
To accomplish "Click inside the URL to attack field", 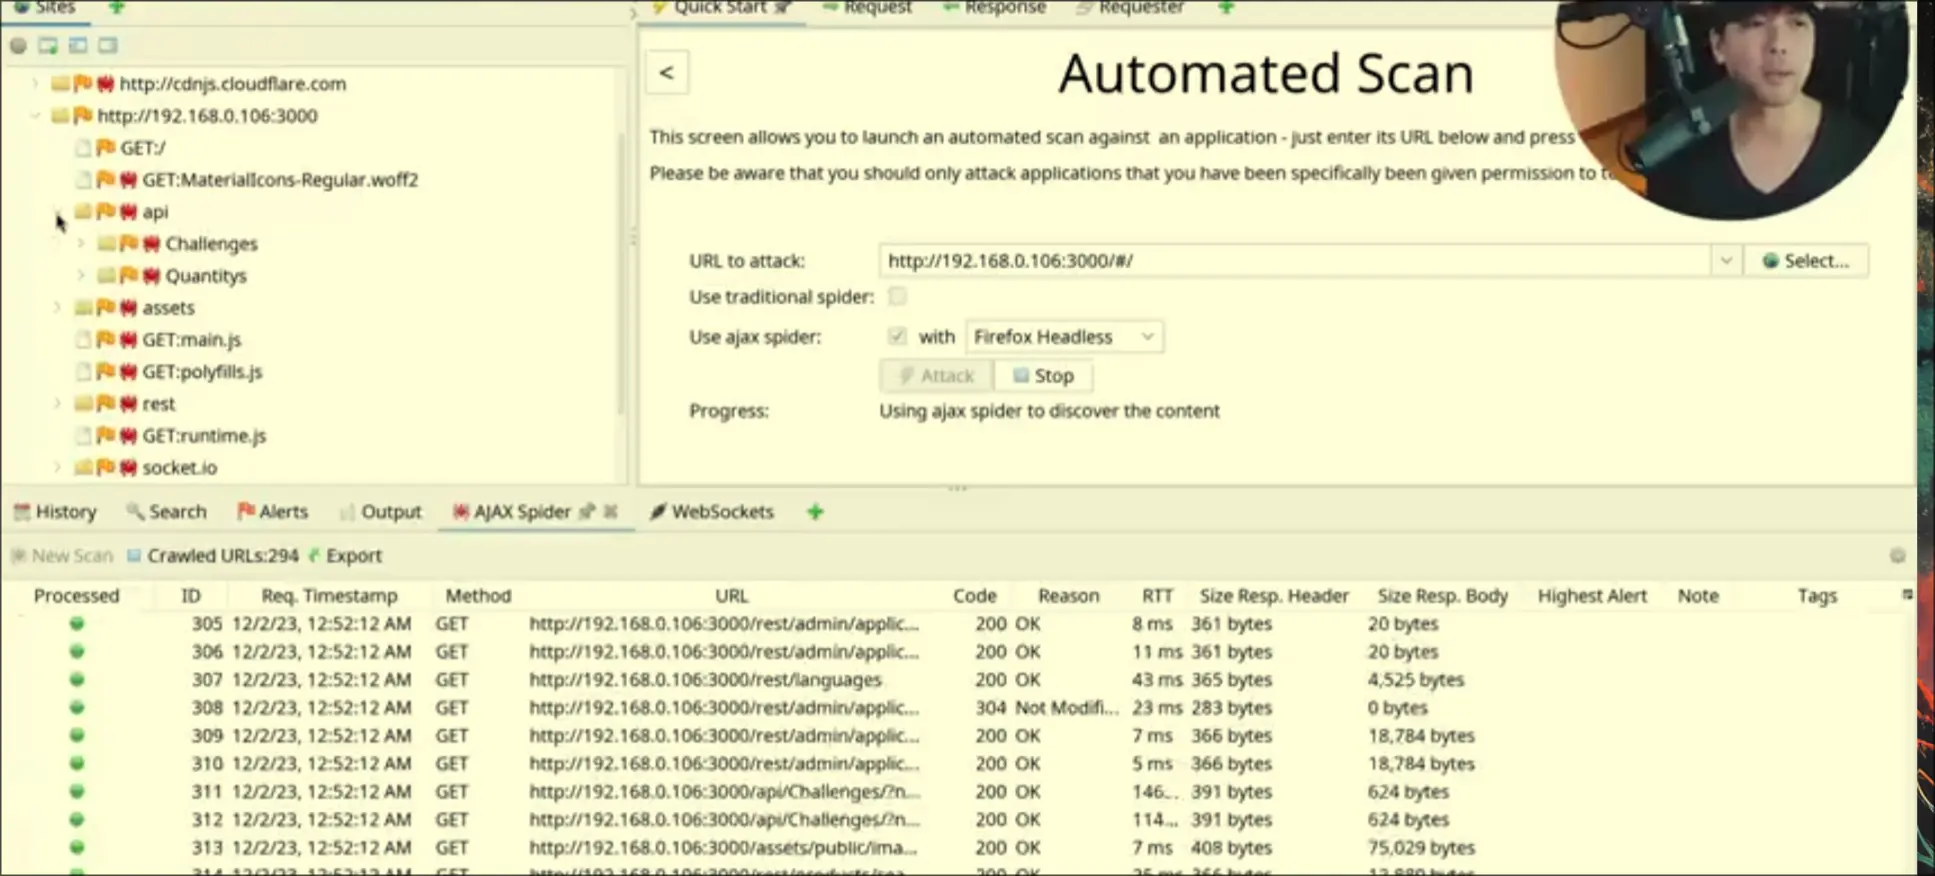I will [1290, 261].
